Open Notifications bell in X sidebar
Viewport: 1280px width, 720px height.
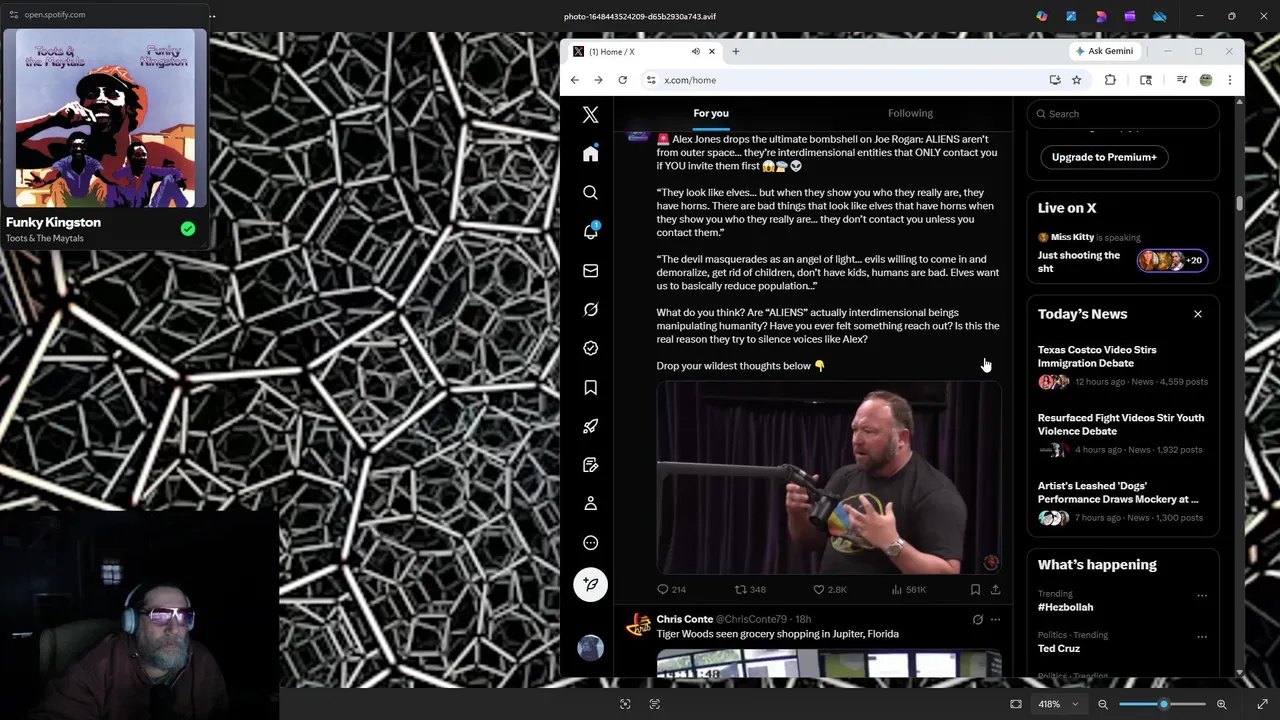click(590, 231)
